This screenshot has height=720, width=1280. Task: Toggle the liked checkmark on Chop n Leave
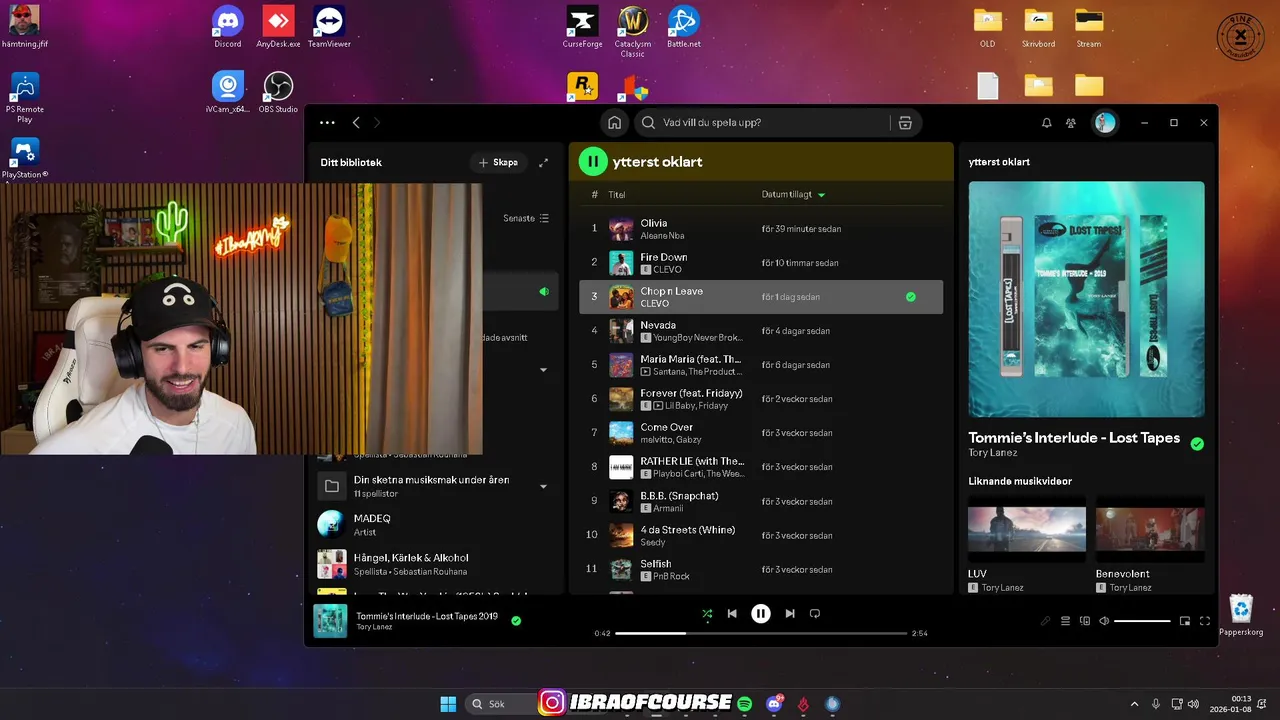coord(911,297)
